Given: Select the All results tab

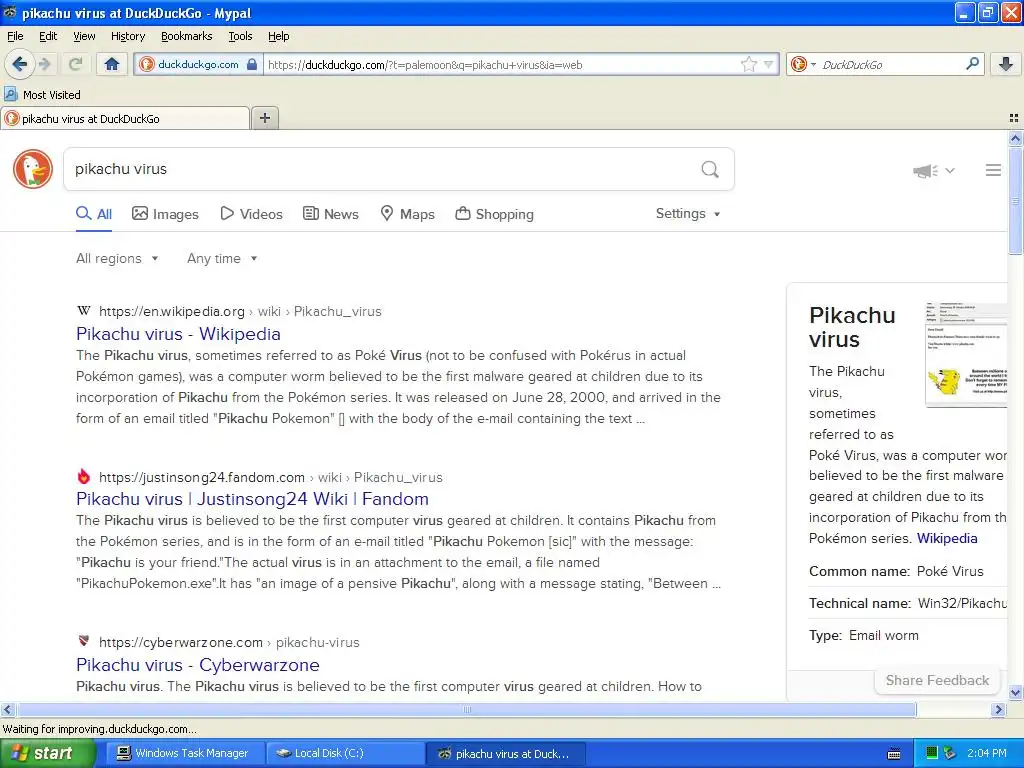Looking at the screenshot, I should (x=94, y=214).
